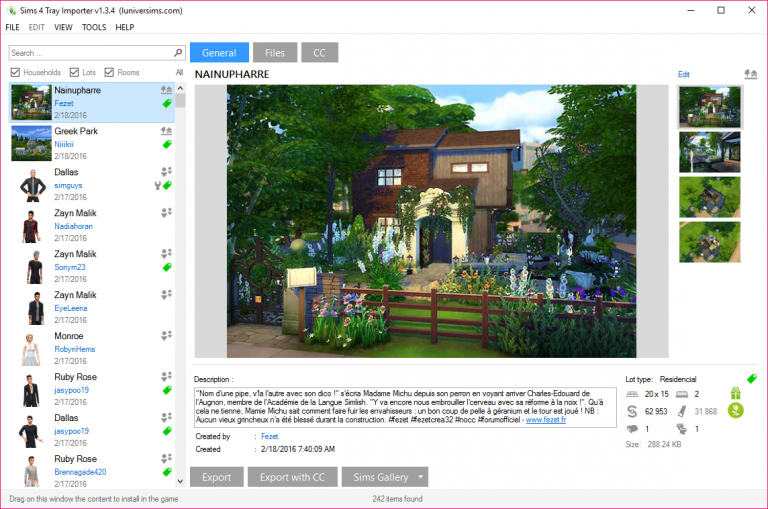The image size is (768, 509).
Task: Click the green tag beside Lot type
Action: point(752,378)
